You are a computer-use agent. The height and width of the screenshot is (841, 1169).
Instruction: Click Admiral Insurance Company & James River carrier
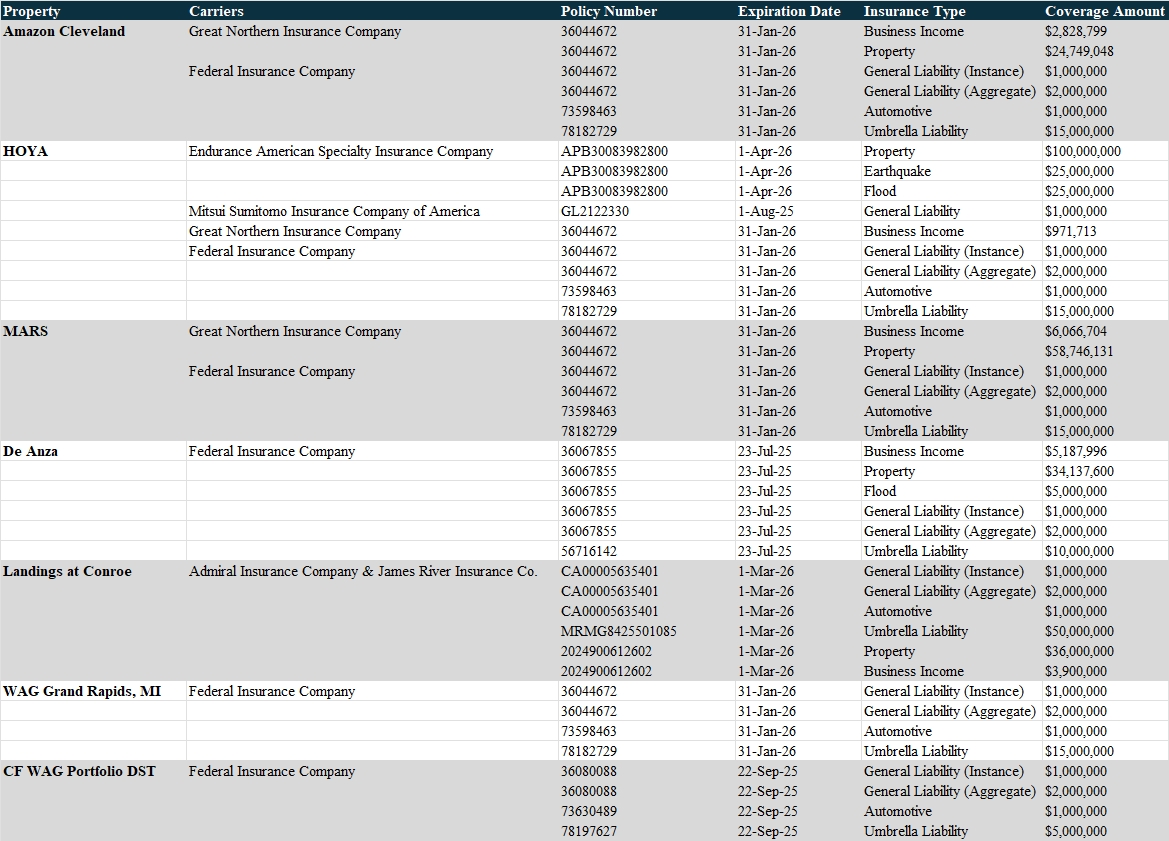(363, 571)
